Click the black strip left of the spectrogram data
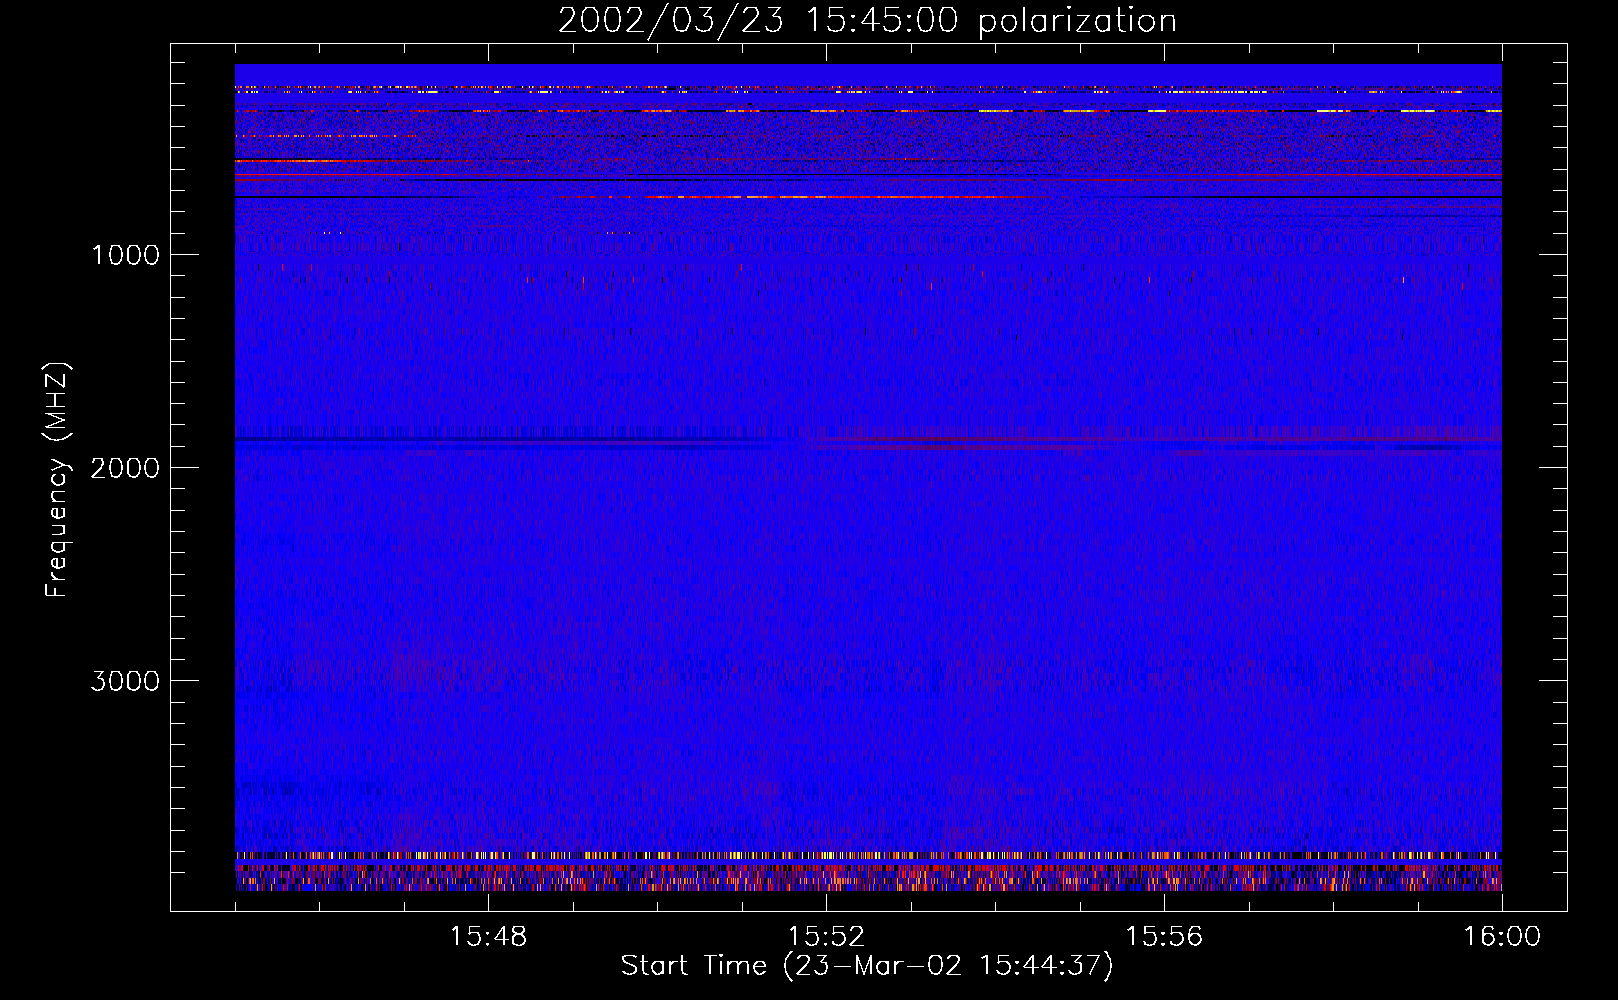This screenshot has width=1618, height=1000. [x=203, y=480]
